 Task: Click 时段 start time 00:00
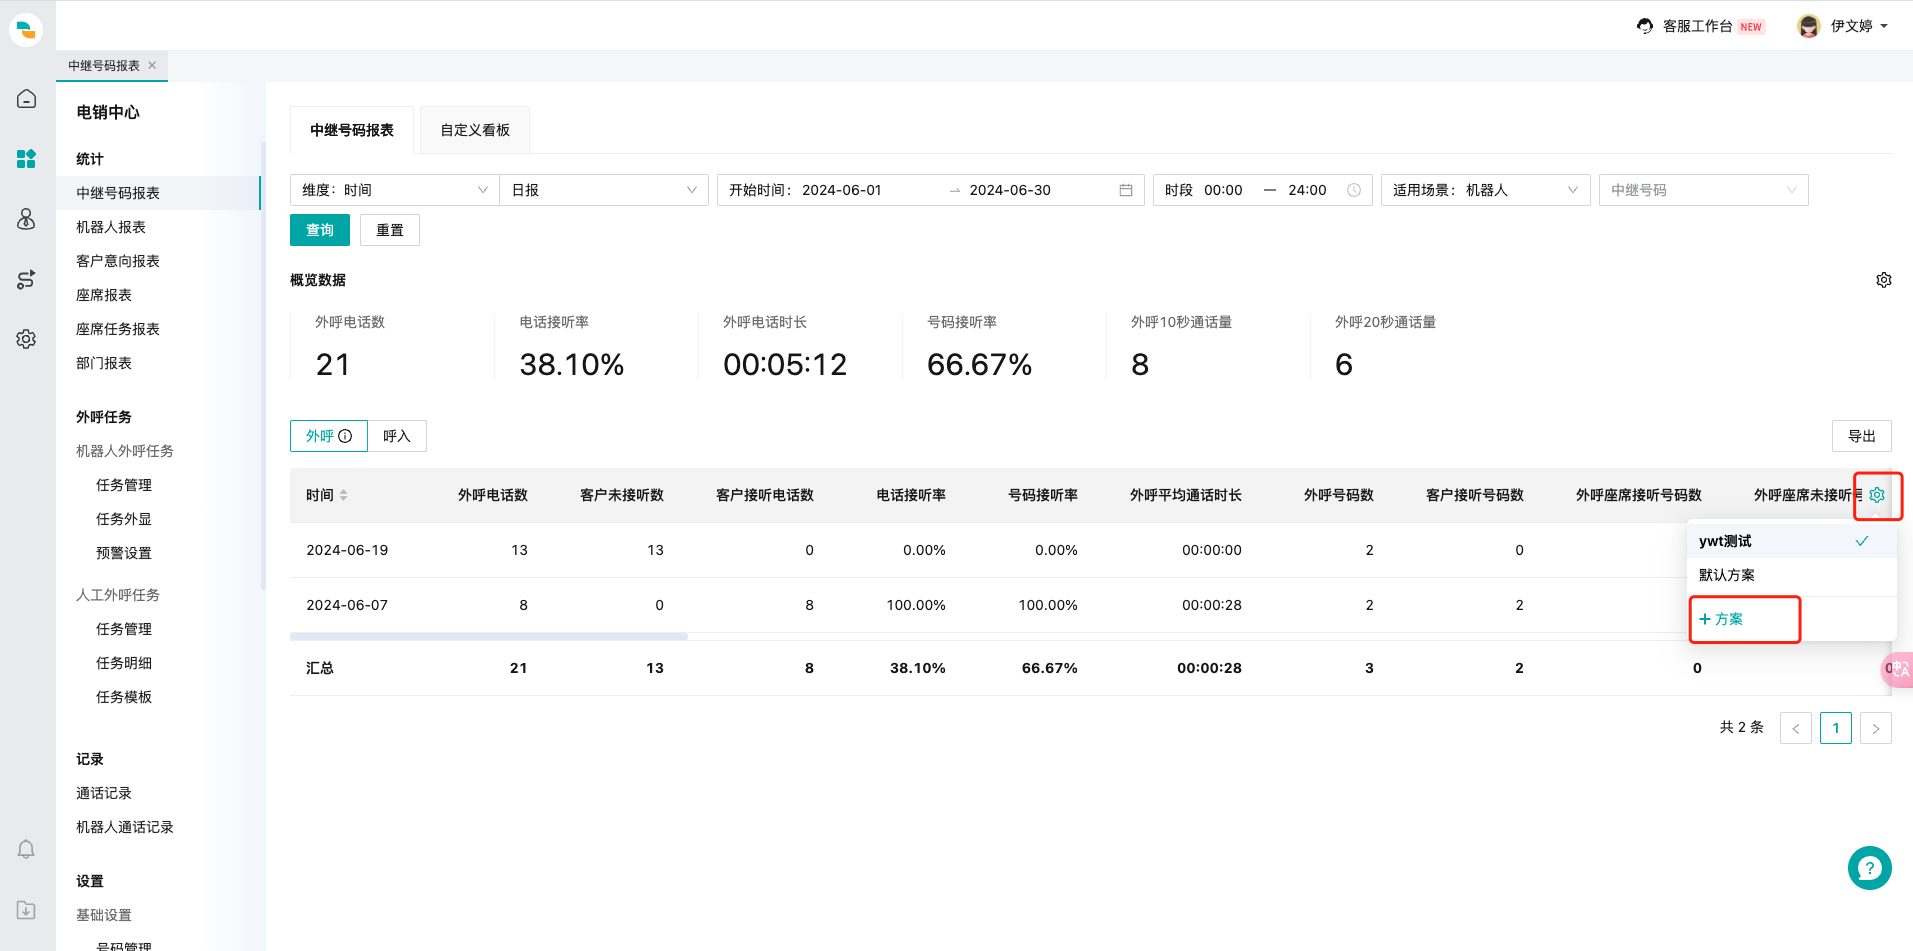(1223, 190)
